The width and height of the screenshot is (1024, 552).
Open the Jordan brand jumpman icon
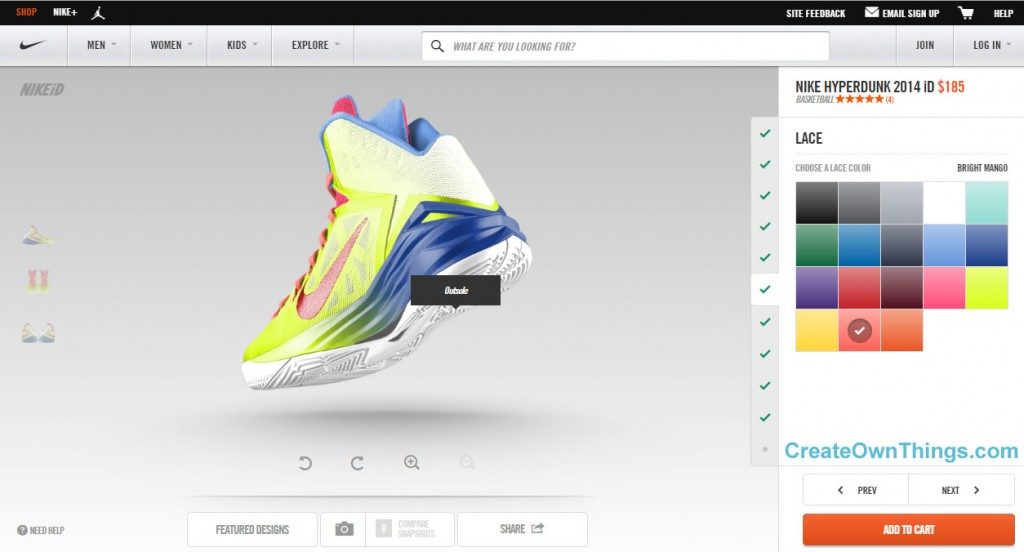[x=98, y=12]
